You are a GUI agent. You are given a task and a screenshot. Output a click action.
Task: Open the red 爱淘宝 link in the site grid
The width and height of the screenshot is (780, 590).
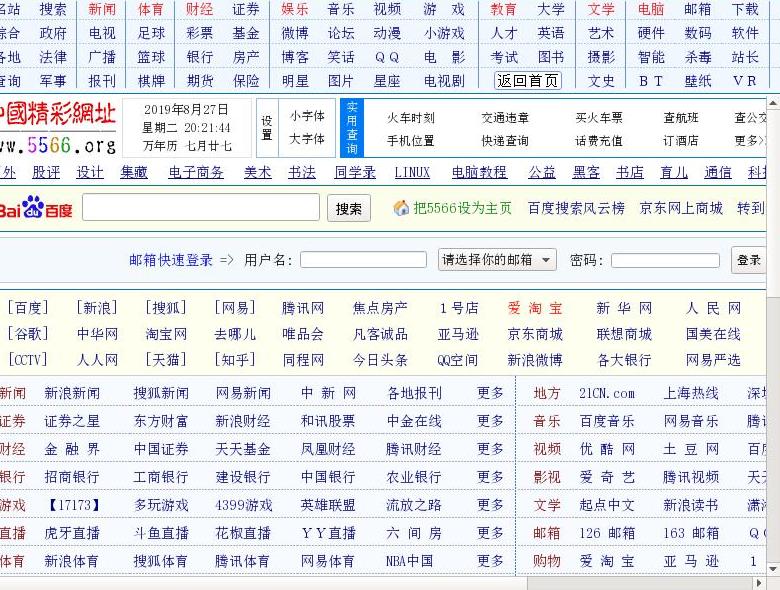535,308
